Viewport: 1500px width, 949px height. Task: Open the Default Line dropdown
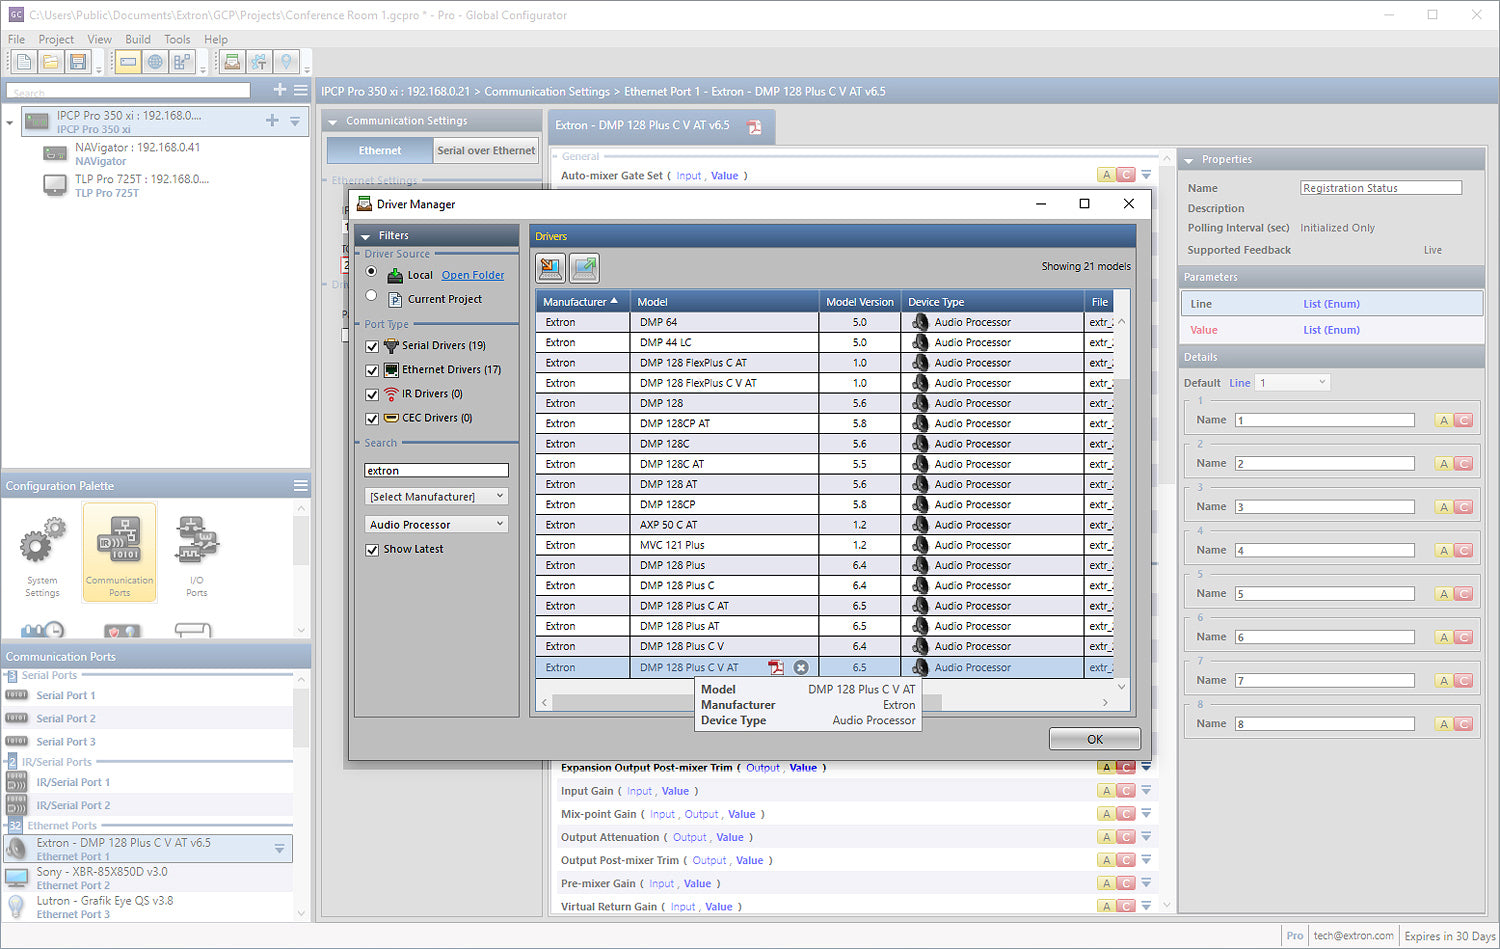1293,382
